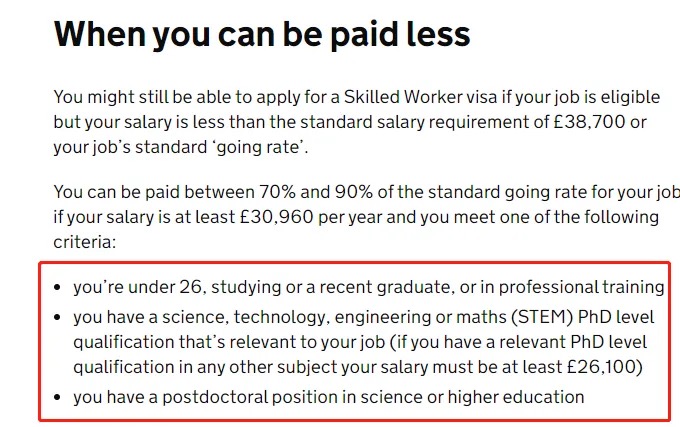Click the '£26,100)' amount in second bullet
Viewport: 680px width, 427px height.
pyautogui.click(x=605, y=367)
